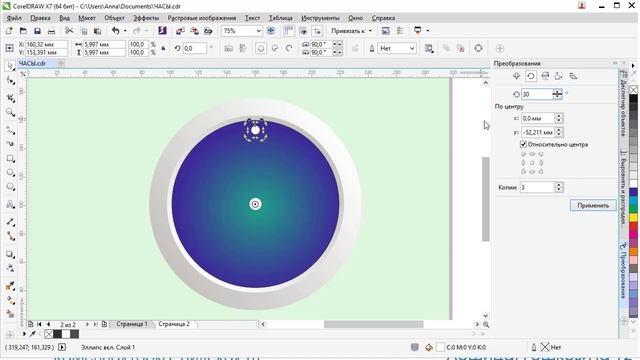Viewport: 640px width, 360px height.
Task: Toggle the lock ratio padlock icon
Action: (x=163, y=49)
